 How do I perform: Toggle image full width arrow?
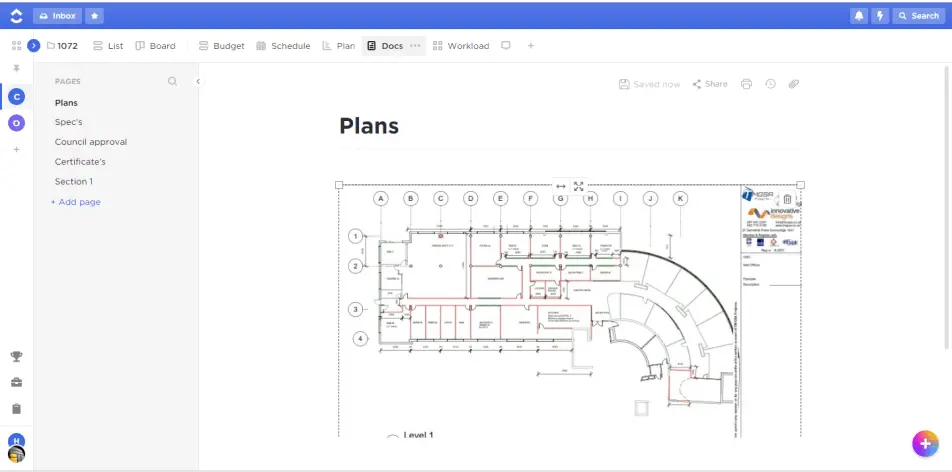click(x=560, y=186)
